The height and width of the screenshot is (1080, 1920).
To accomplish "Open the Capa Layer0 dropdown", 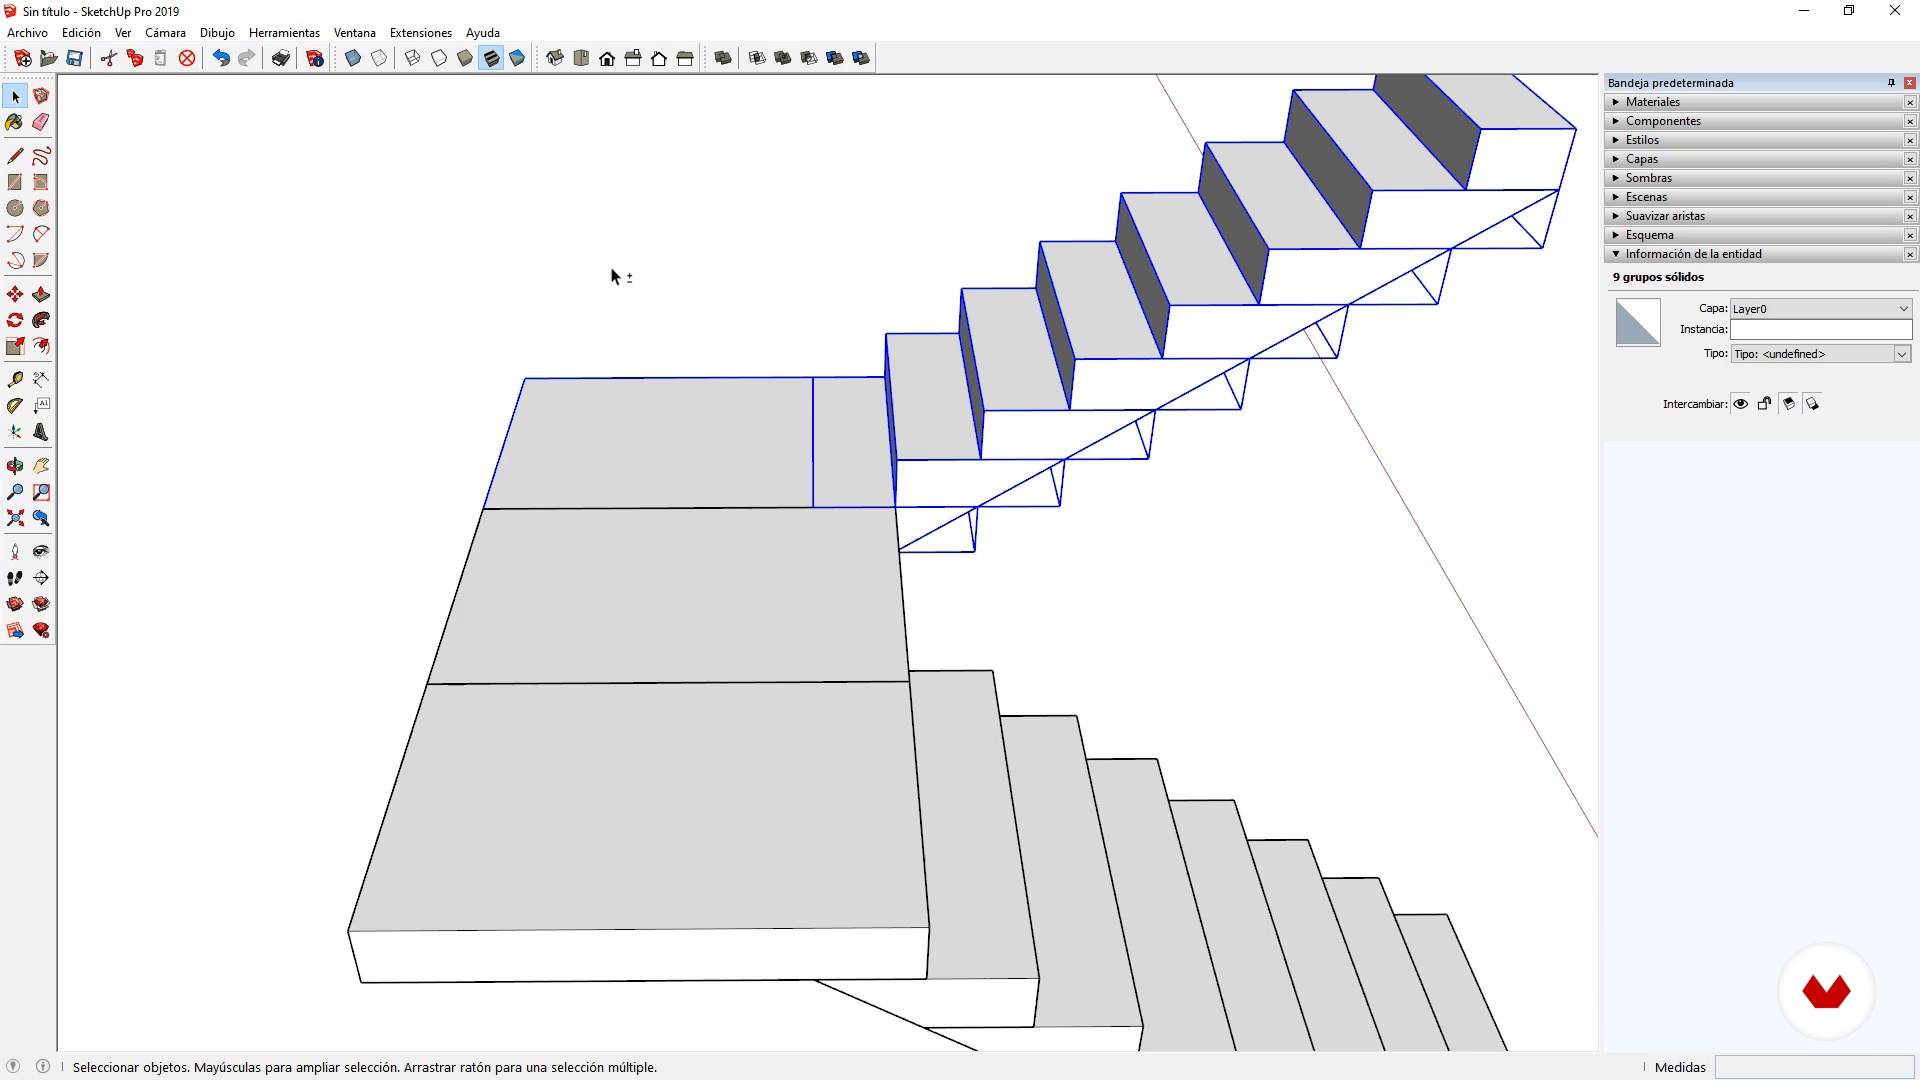I will tap(1821, 309).
